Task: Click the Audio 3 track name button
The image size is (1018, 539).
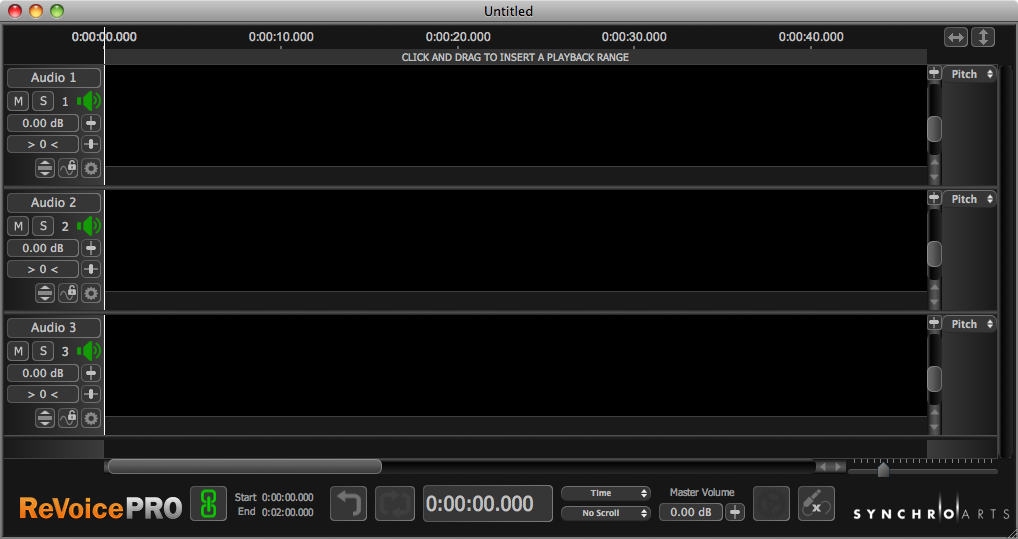Action: pos(54,328)
